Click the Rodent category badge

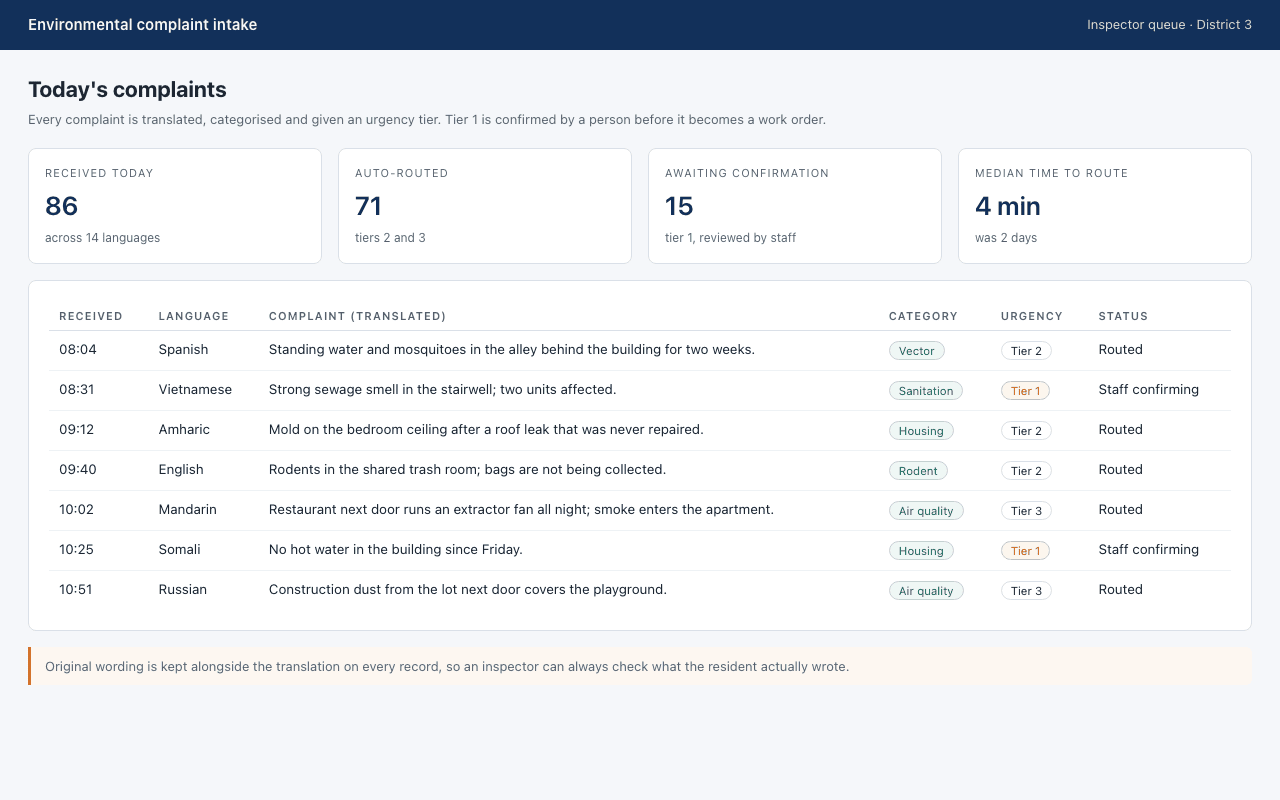918,471
